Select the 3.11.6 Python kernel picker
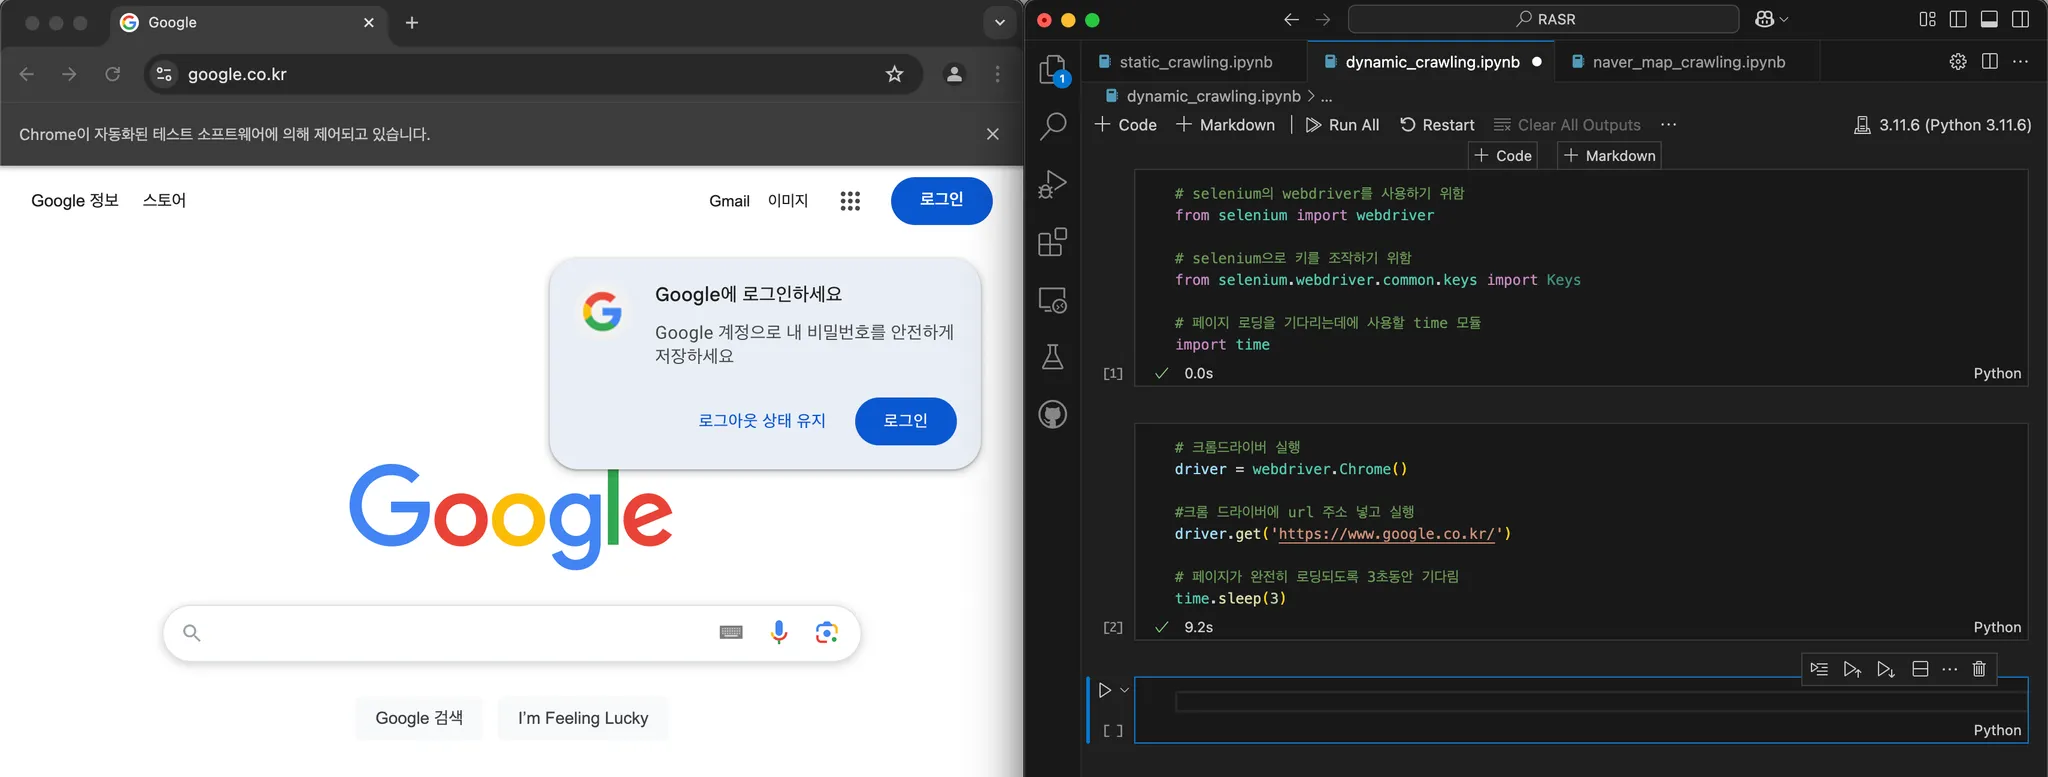The image size is (2048, 777). click(1943, 125)
